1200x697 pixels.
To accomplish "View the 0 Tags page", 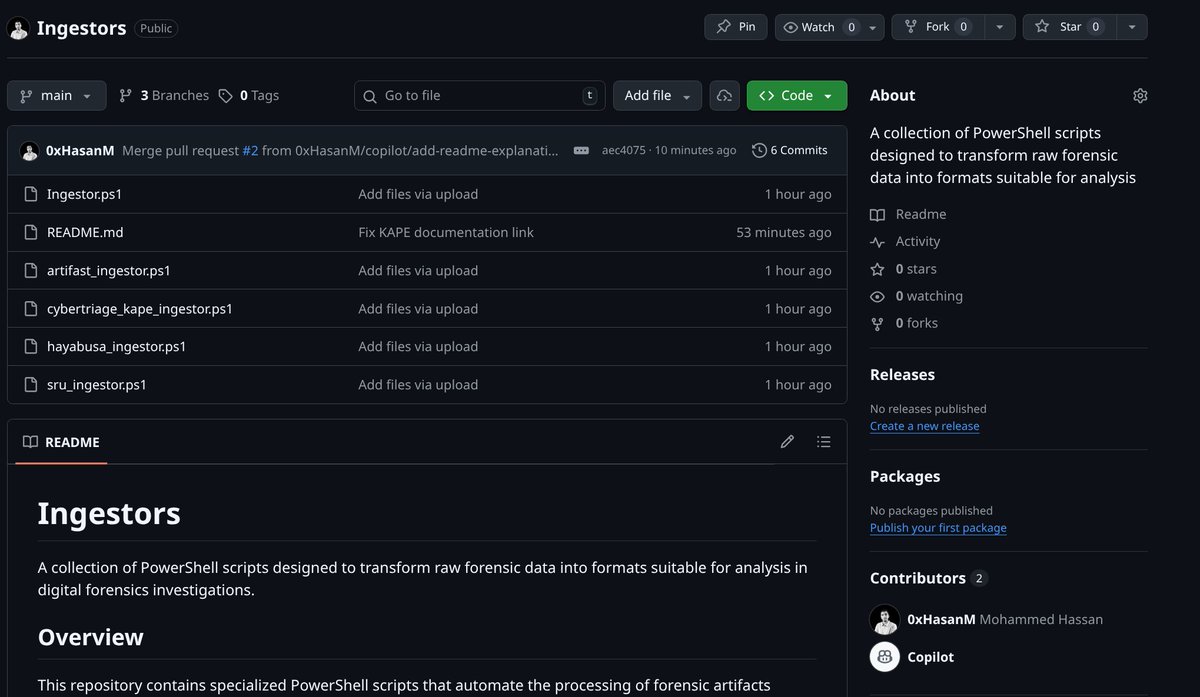I will 249,95.
